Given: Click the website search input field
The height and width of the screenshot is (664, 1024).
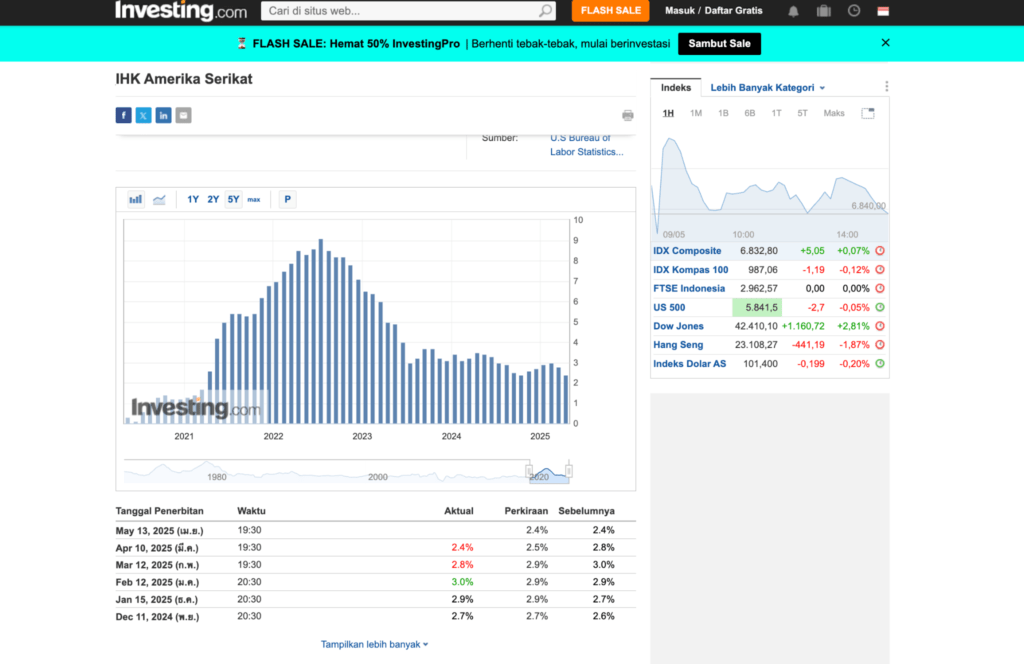Looking at the screenshot, I should [401, 10].
